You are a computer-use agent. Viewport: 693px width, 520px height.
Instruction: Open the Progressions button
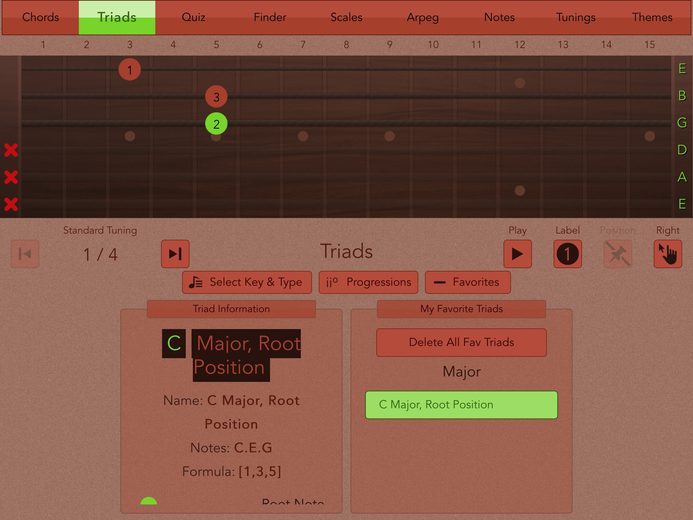(369, 282)
